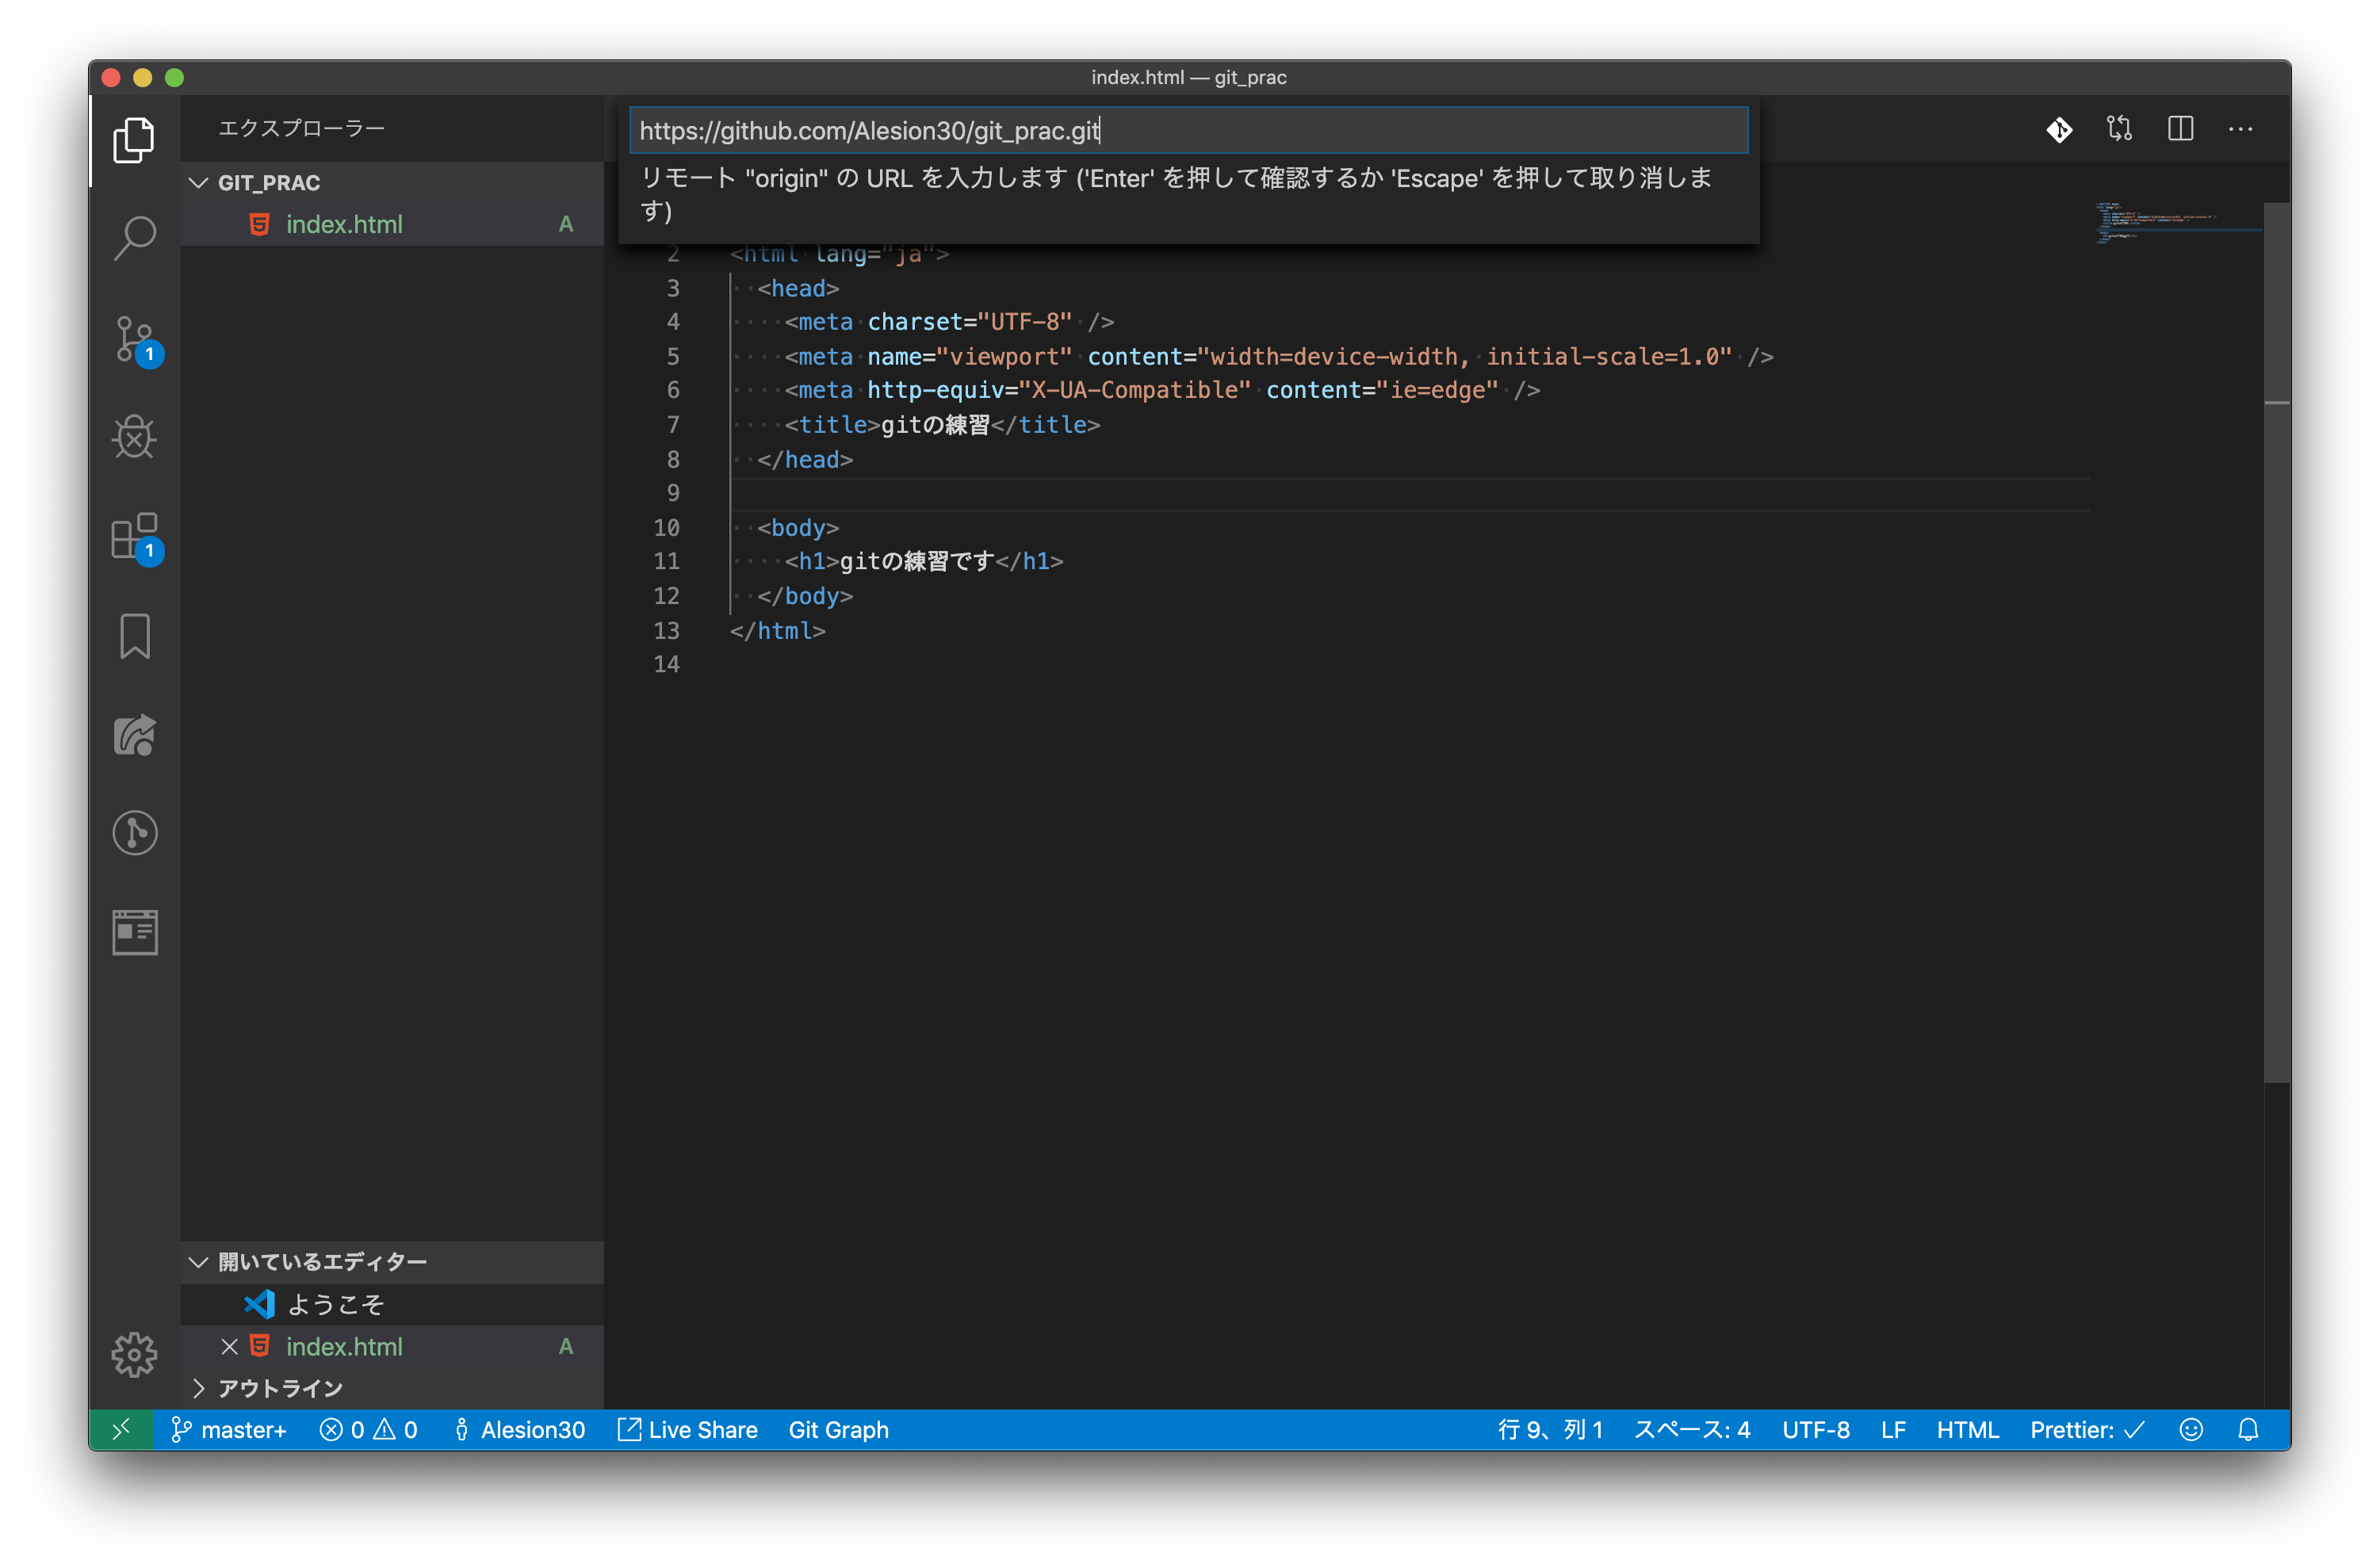Open the Manage gear settings icon
This screenshot has height=1568, width=2380.
tap(134, 1355)
